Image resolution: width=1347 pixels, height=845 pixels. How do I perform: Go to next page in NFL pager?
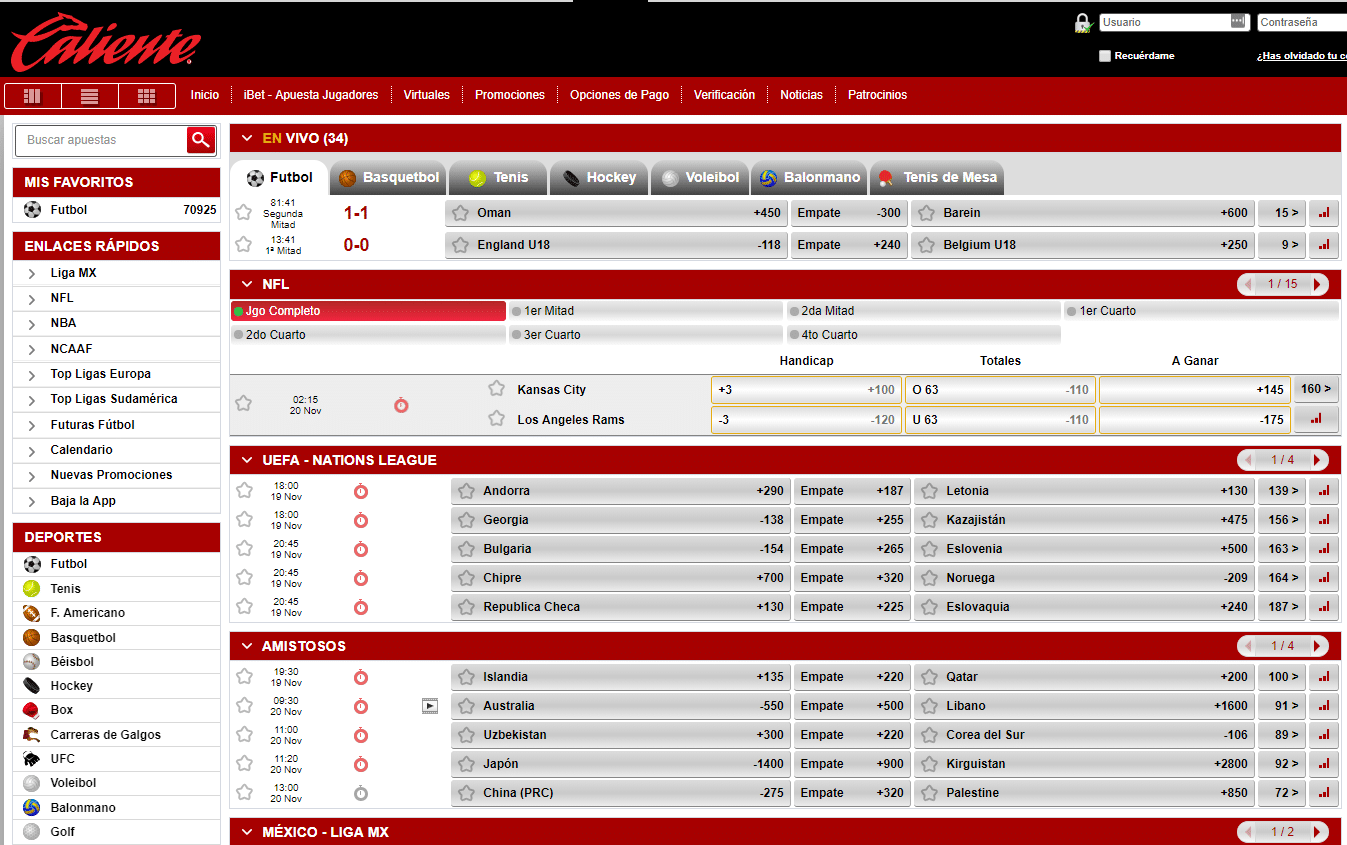[x=1317, y=285]
